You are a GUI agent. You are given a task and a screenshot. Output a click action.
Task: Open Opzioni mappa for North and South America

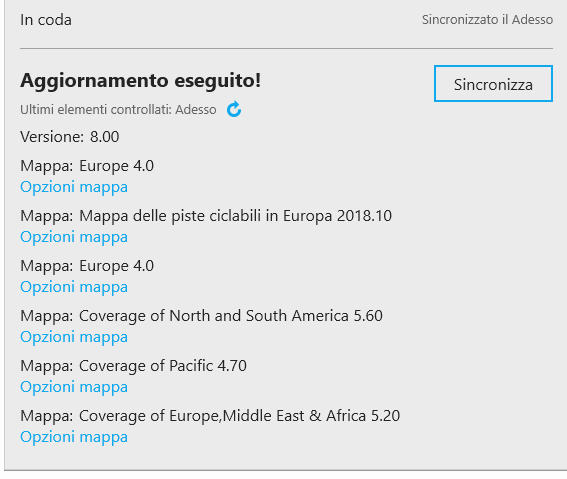point(74,337)
